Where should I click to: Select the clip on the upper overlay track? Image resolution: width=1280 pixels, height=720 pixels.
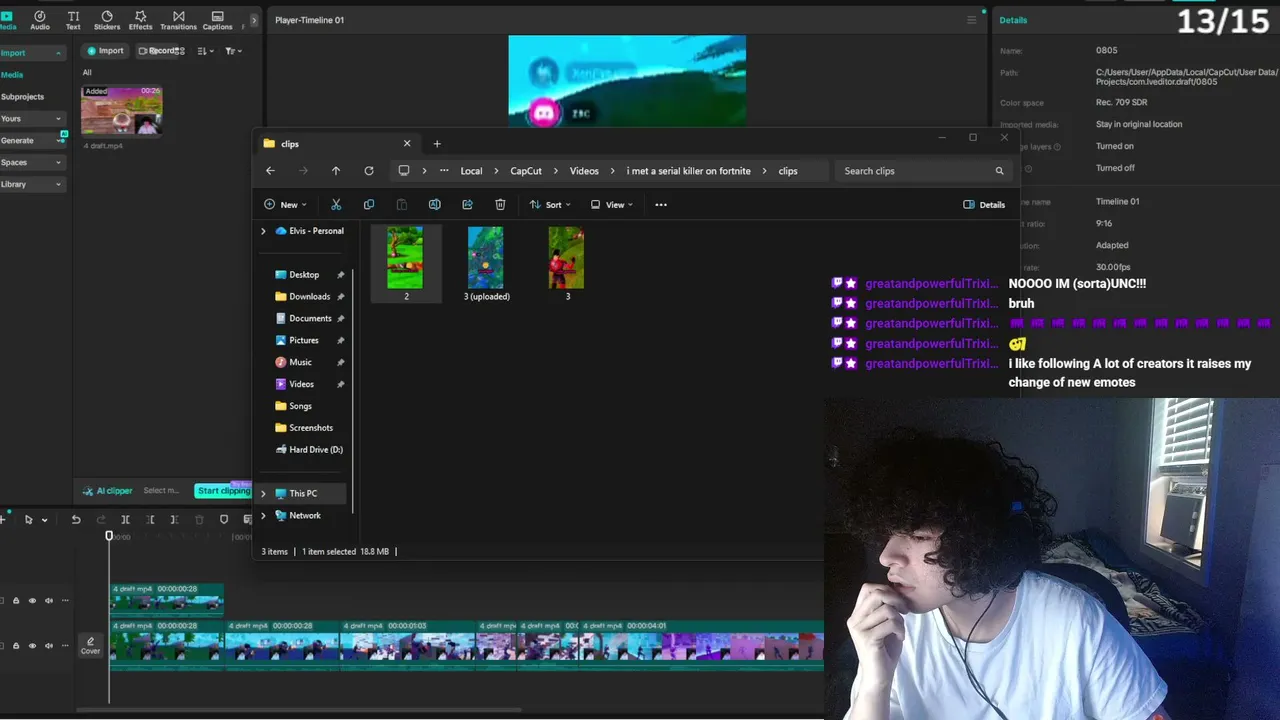point(166,599)
